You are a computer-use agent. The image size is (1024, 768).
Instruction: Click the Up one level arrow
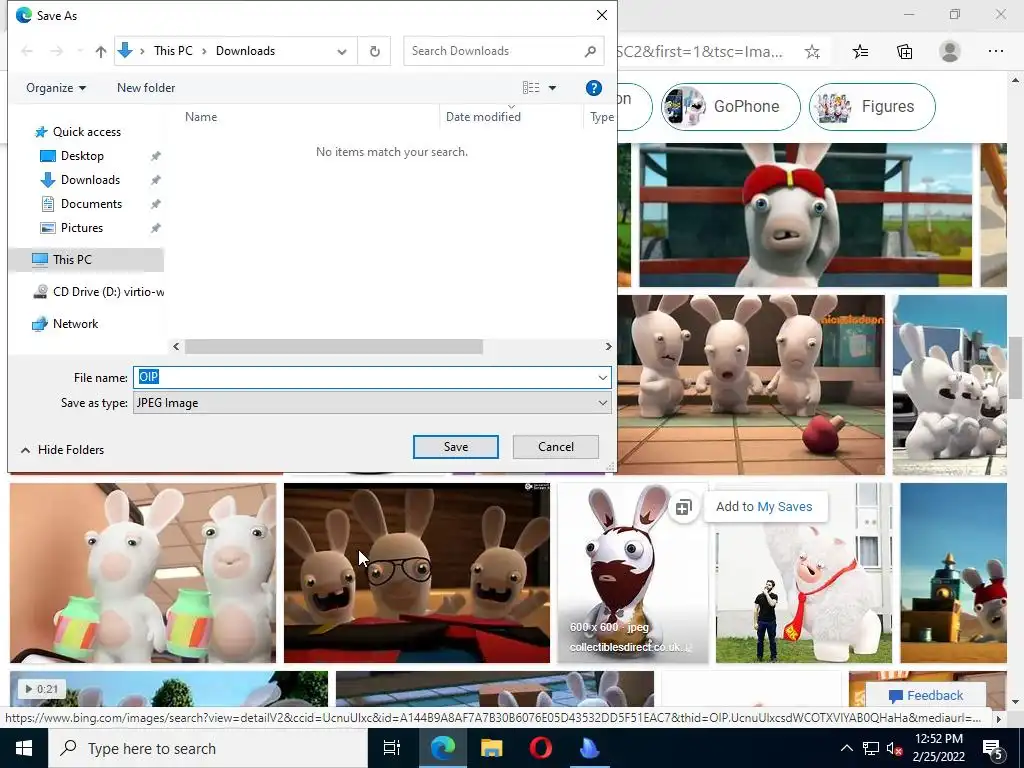(x=101, y=51)
